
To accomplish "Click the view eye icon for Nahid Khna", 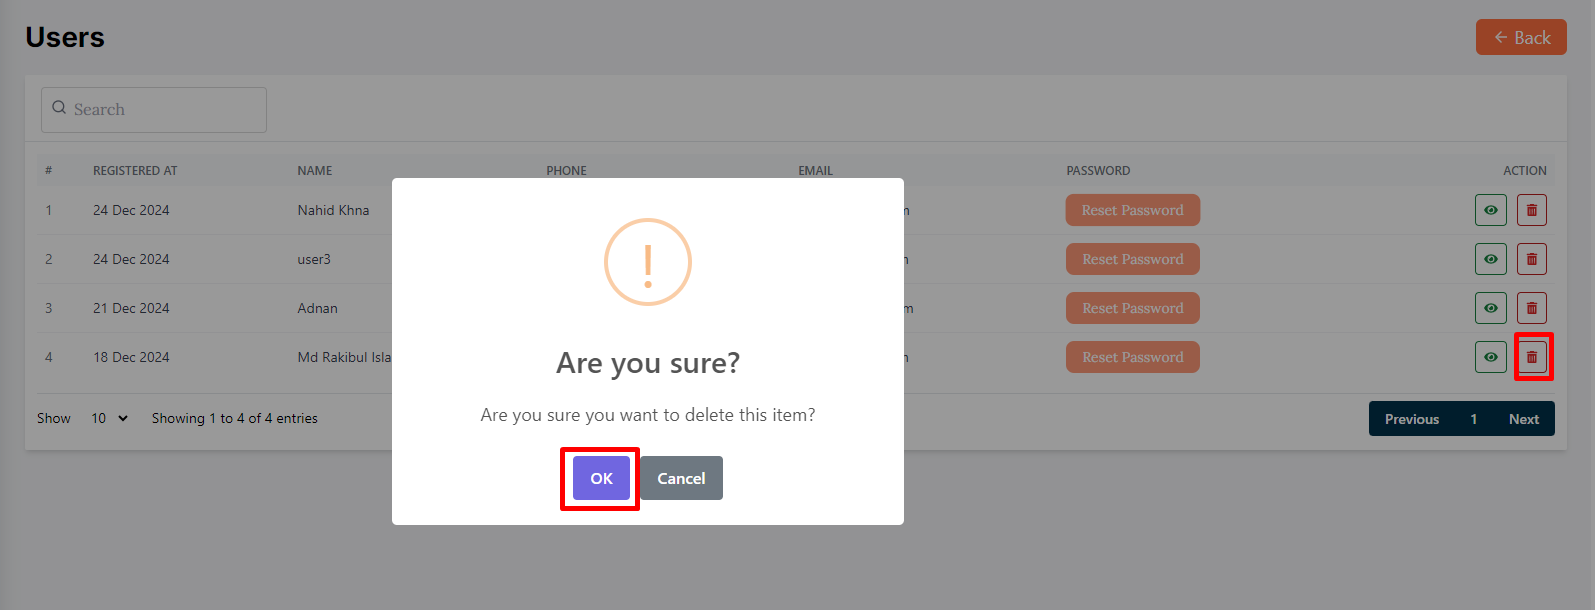I will 1490,210.
